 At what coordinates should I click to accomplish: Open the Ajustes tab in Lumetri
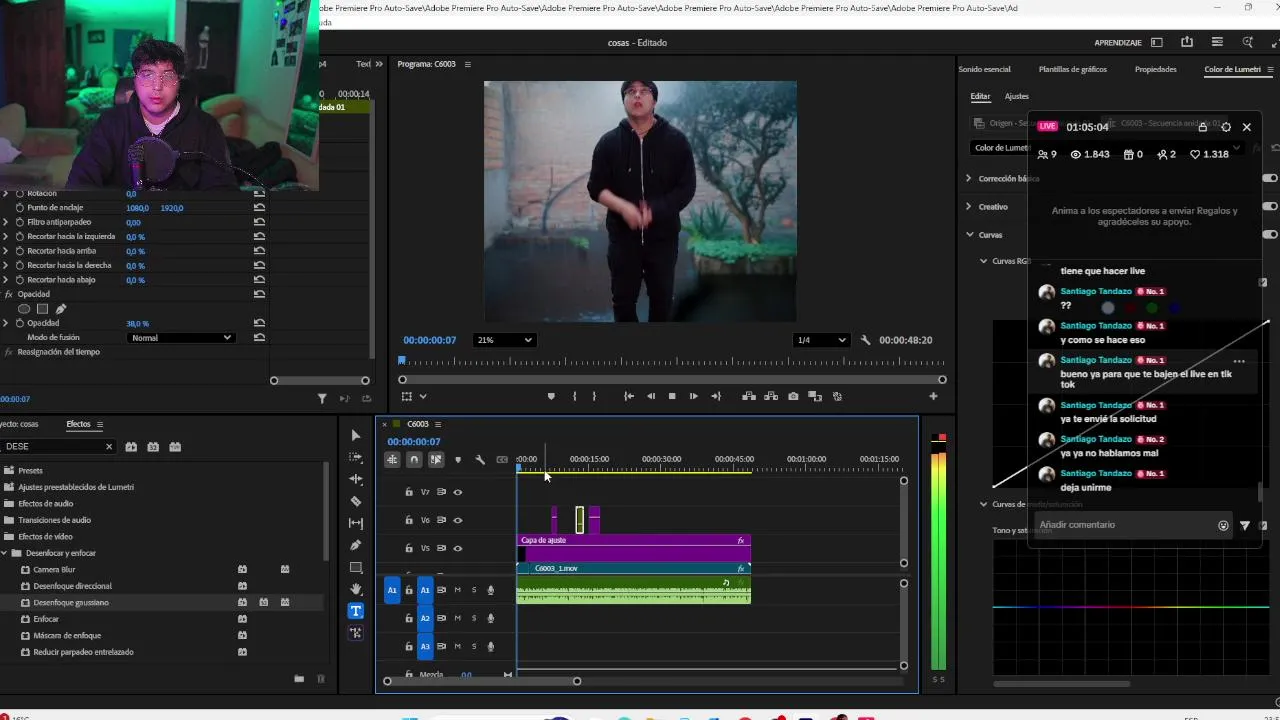click(x=1016, y=96)
